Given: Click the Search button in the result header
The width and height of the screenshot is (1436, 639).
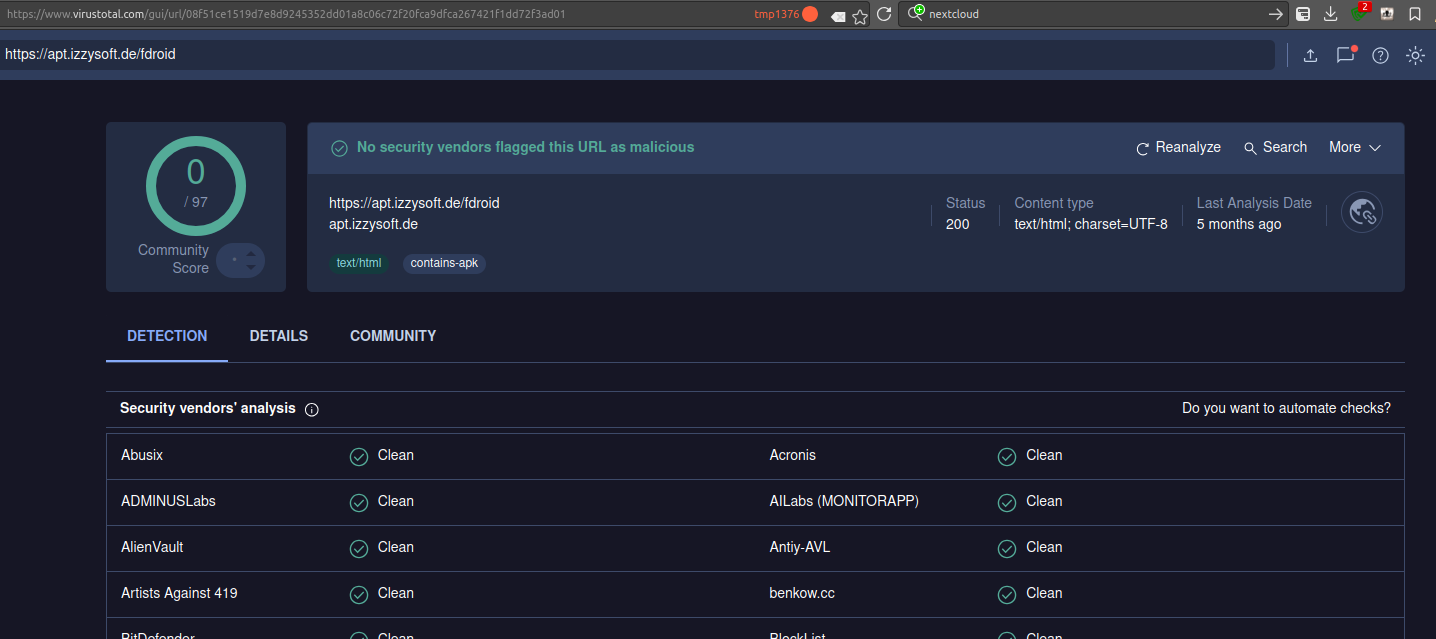Looking at the screenshot, I should [1275, 147].
